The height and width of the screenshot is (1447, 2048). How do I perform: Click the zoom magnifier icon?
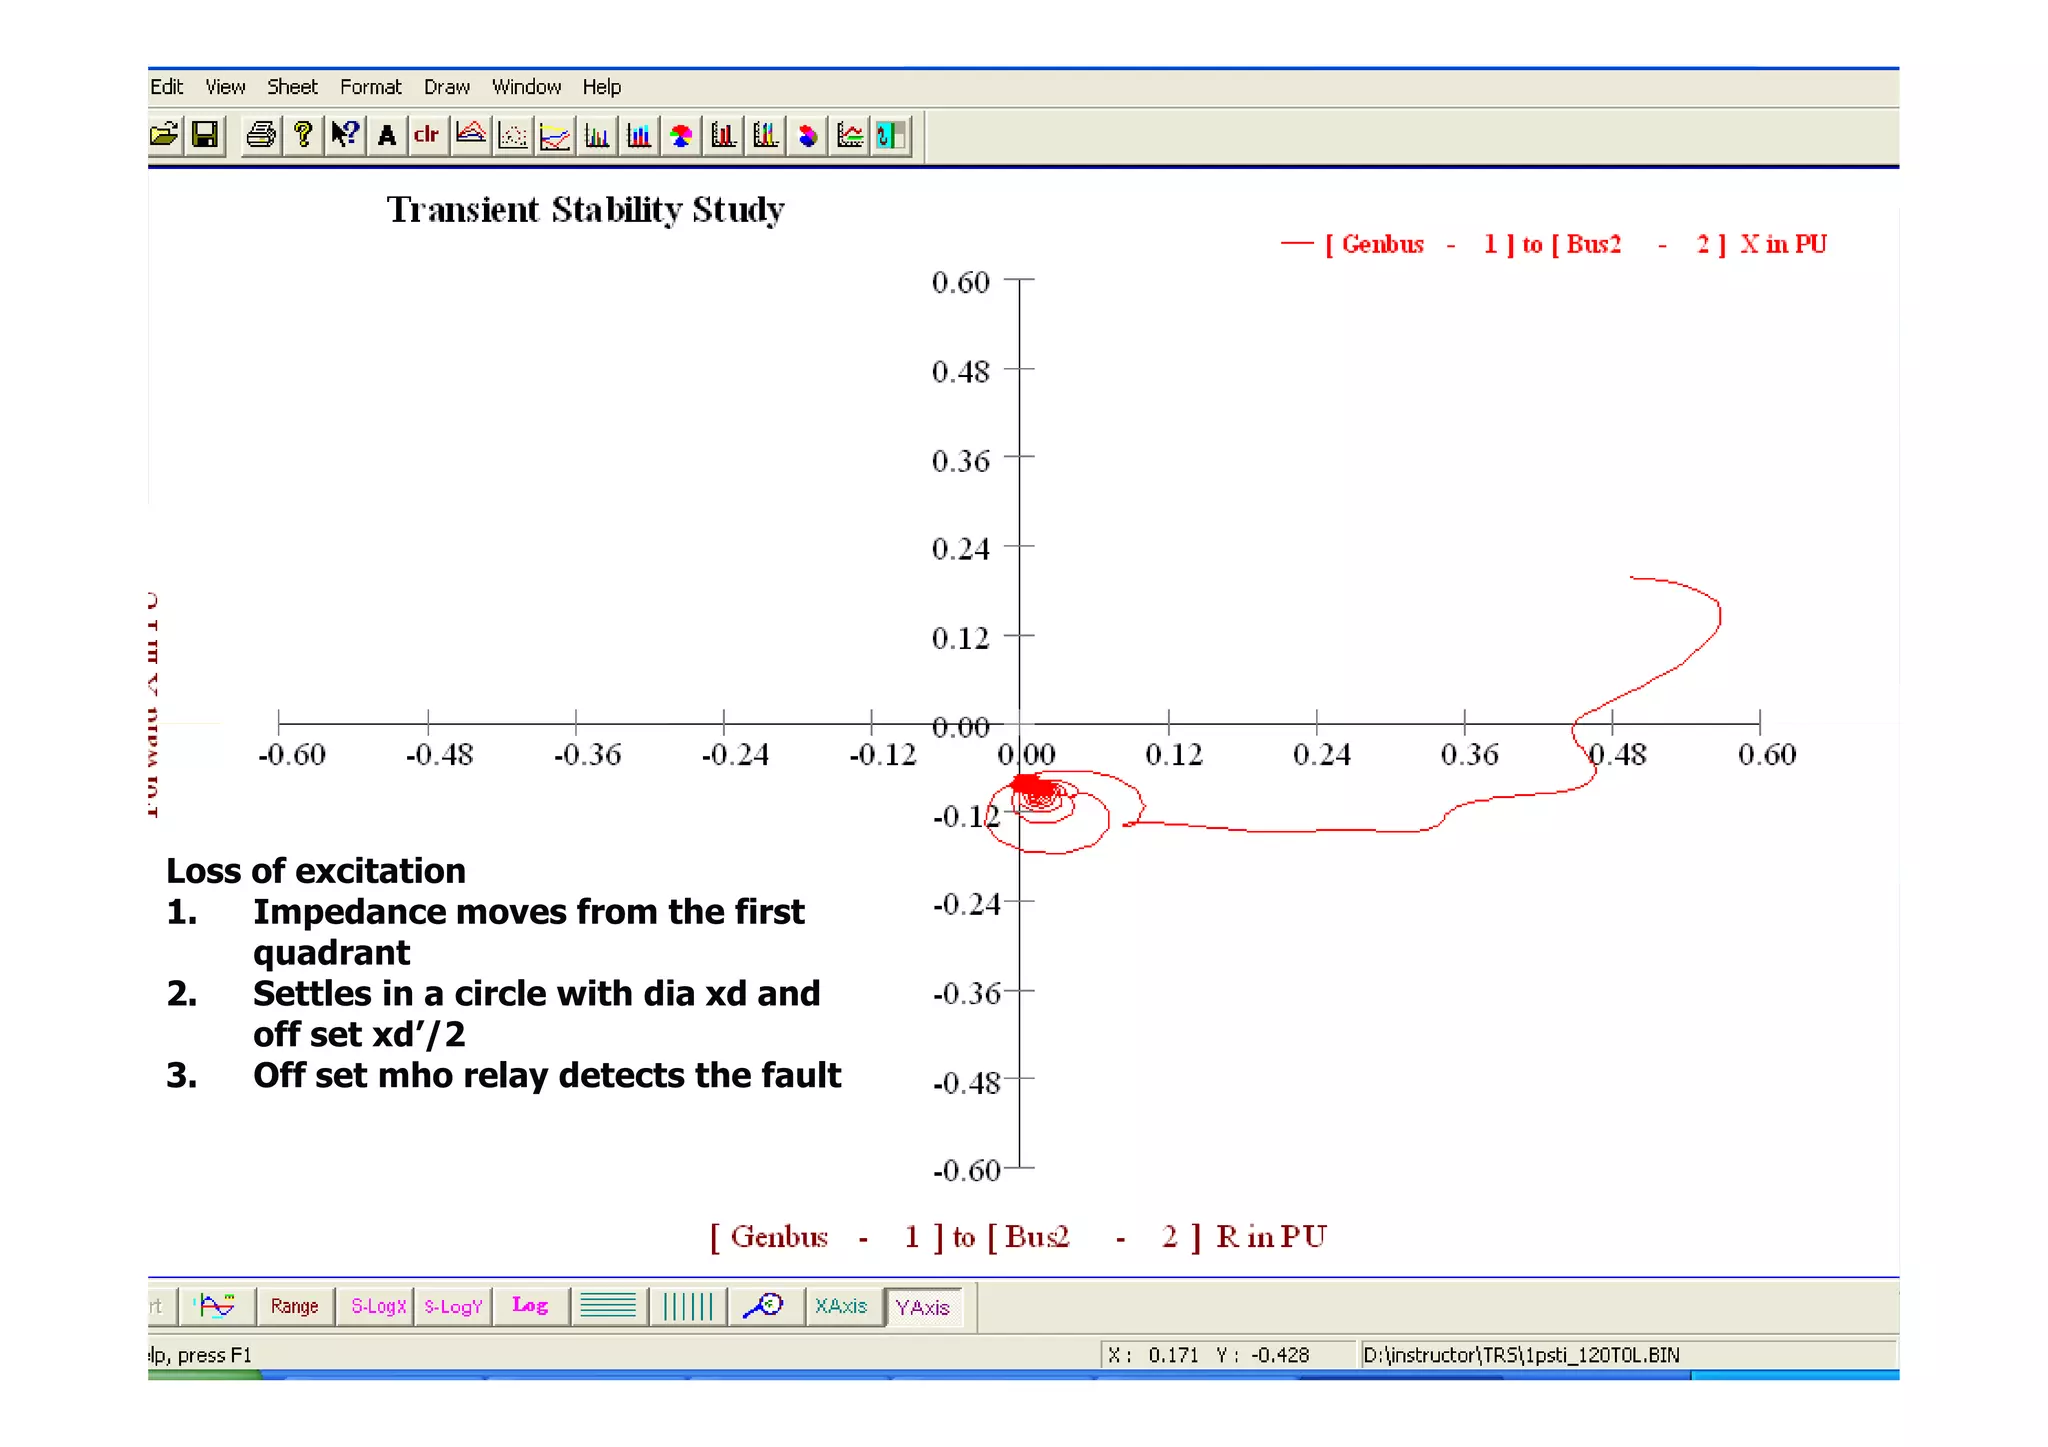pos(765,1306)
